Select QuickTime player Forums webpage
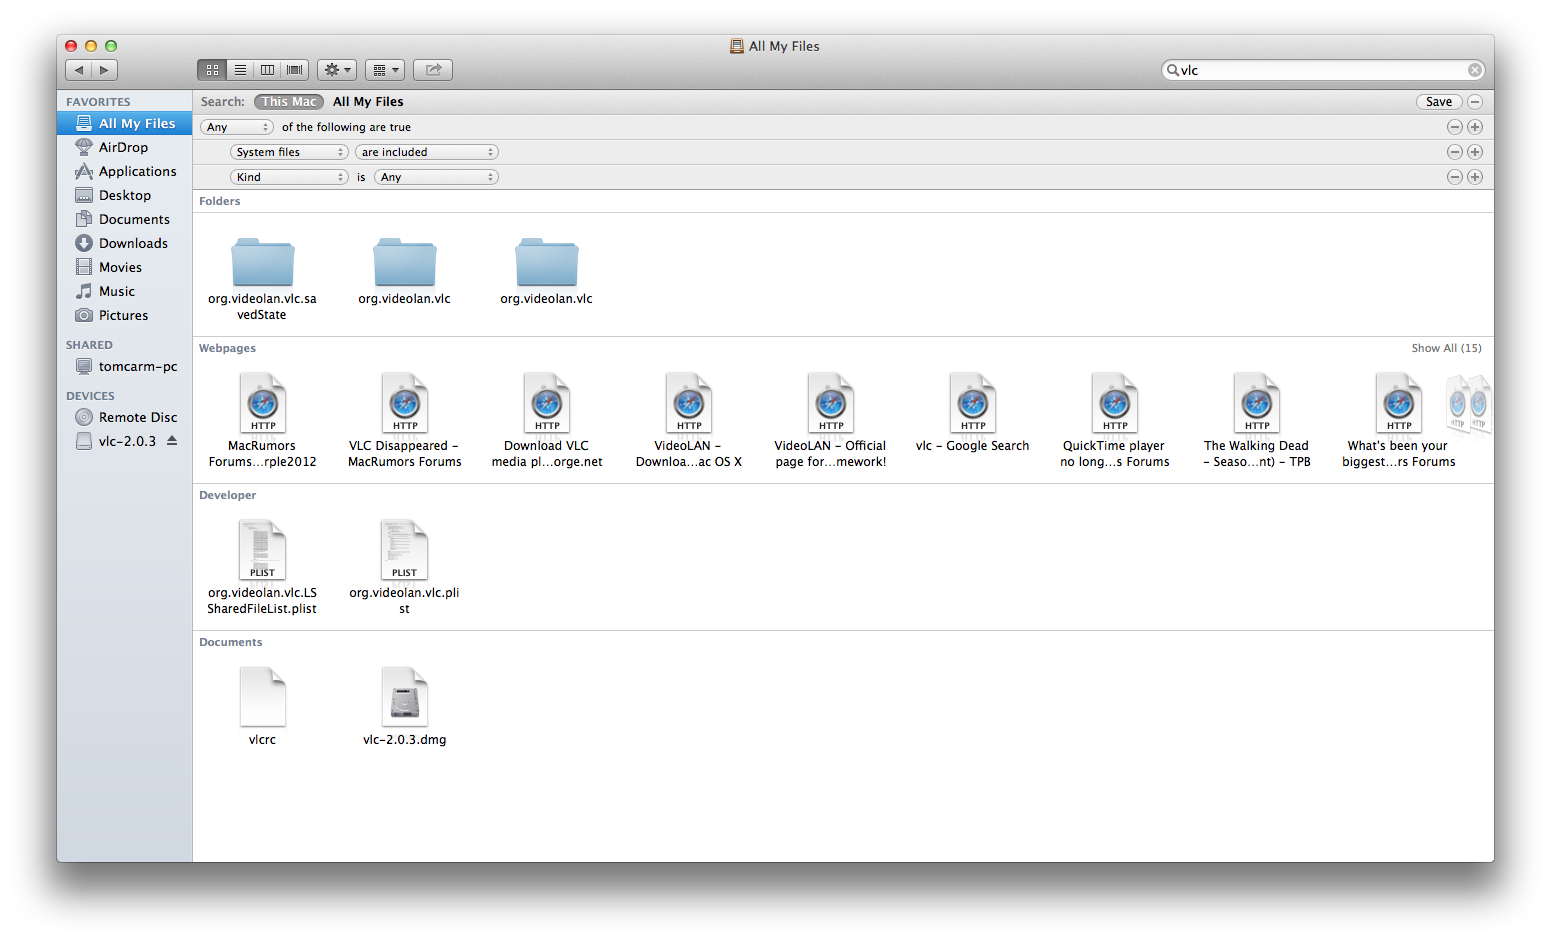The image size is (1551, 941). [x=1115, y=420]
